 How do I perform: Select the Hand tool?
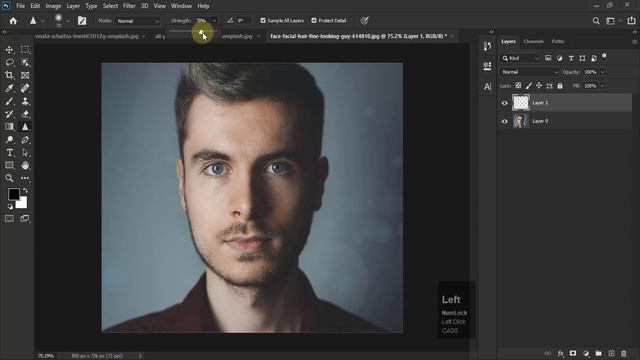(25, 165)
